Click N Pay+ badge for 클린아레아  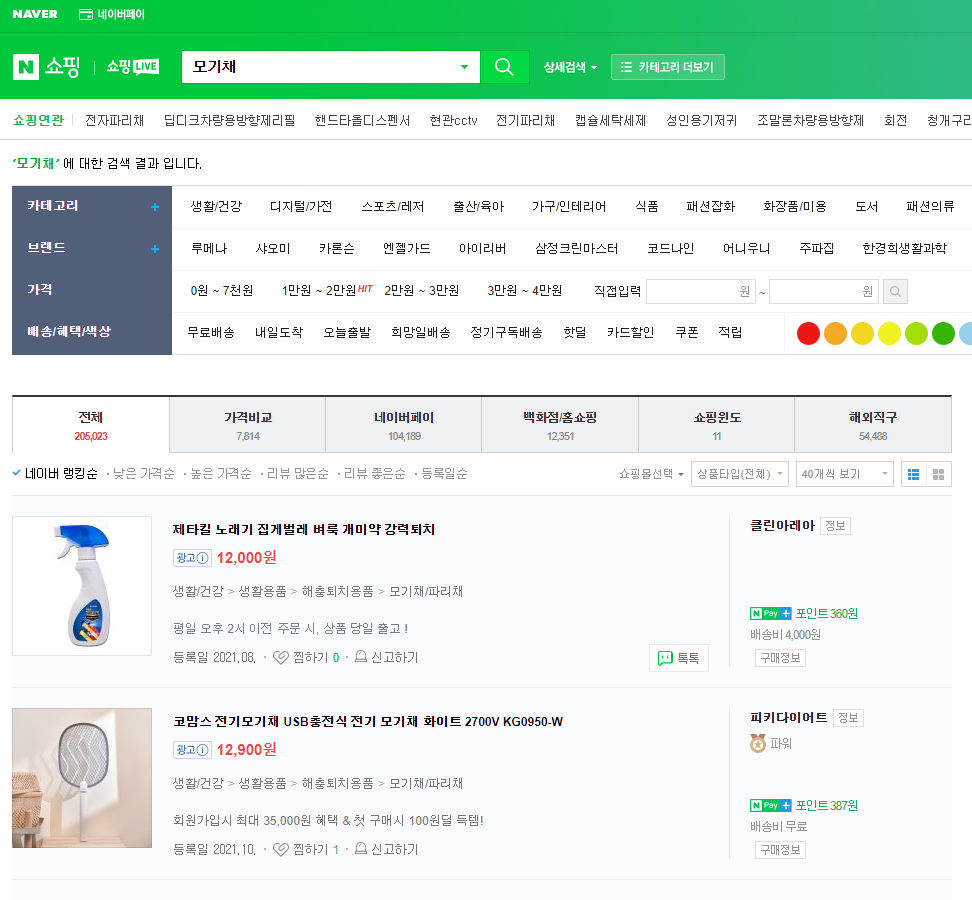771,614
